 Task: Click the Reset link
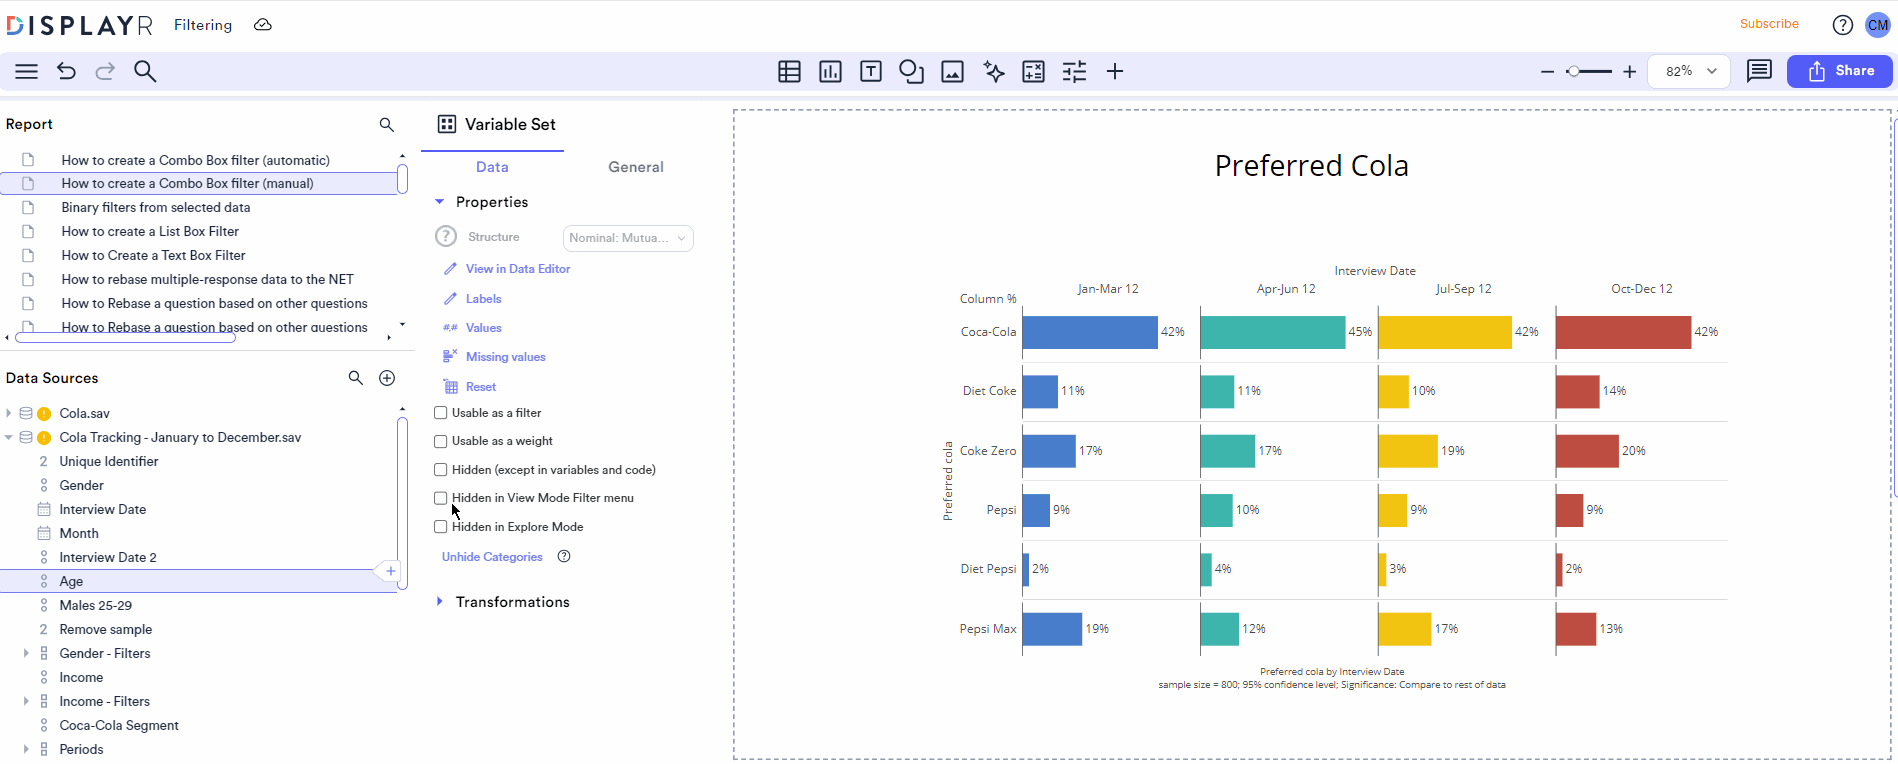(x=480, y=387)
